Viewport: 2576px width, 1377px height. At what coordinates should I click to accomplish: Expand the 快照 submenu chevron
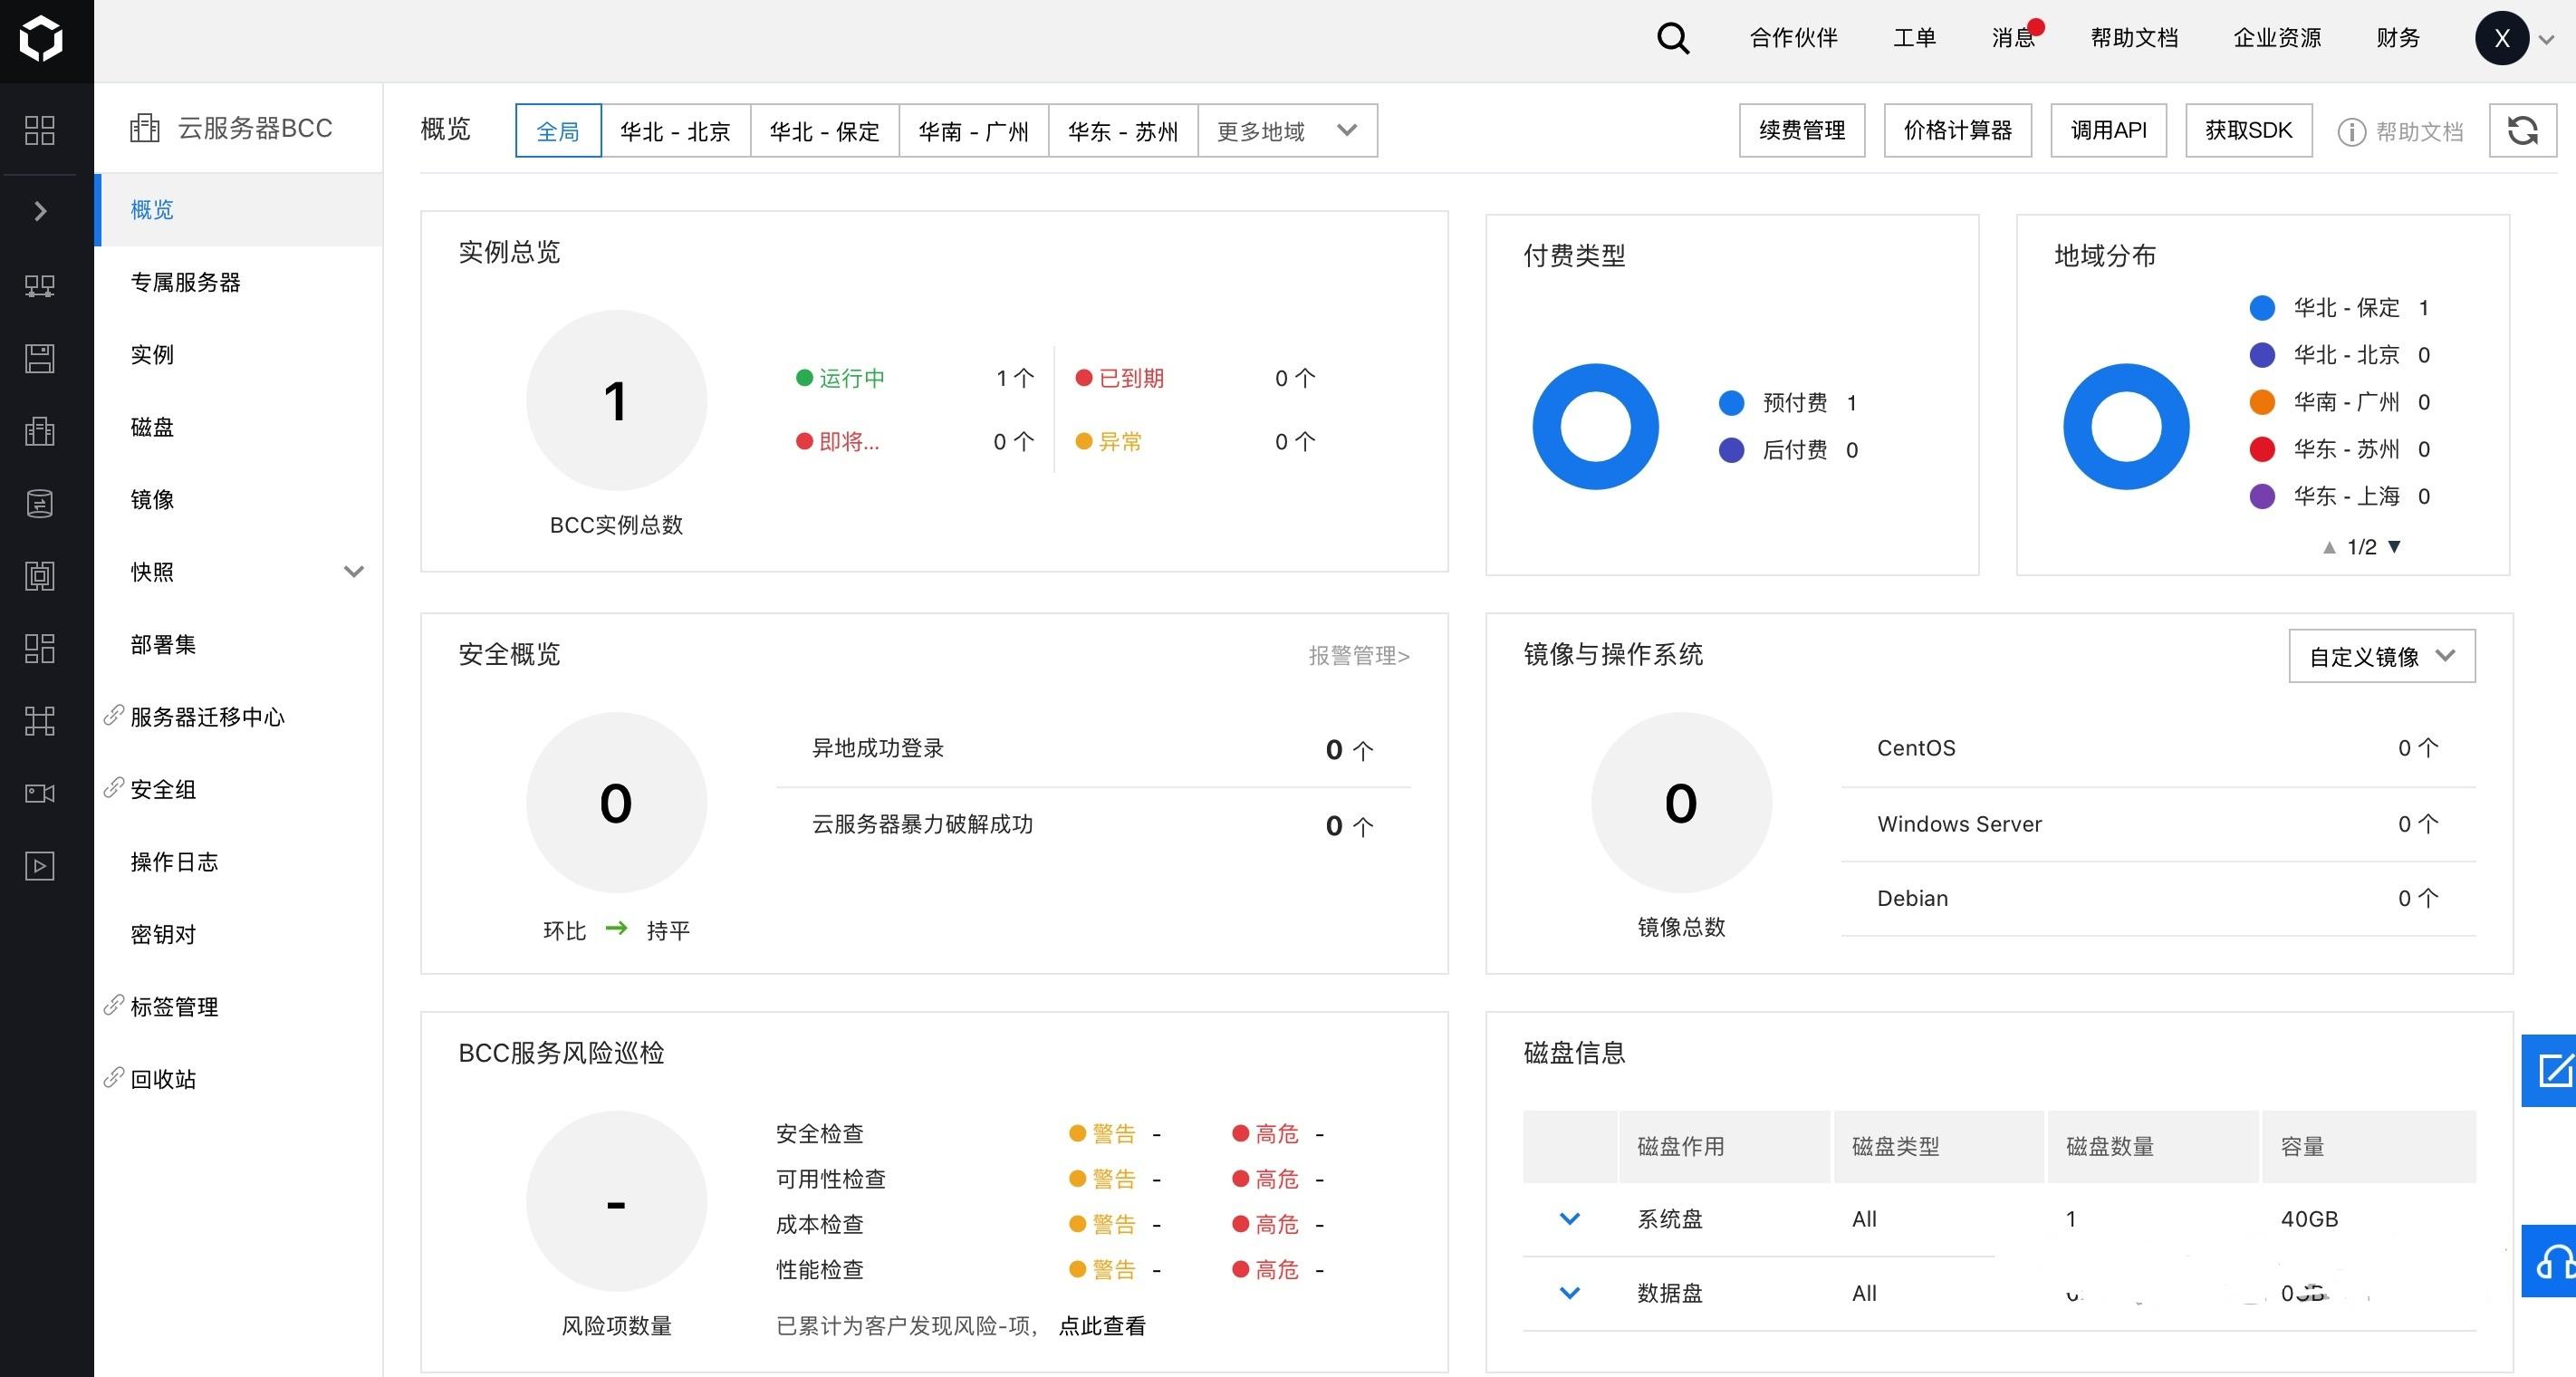coord(354,572)
